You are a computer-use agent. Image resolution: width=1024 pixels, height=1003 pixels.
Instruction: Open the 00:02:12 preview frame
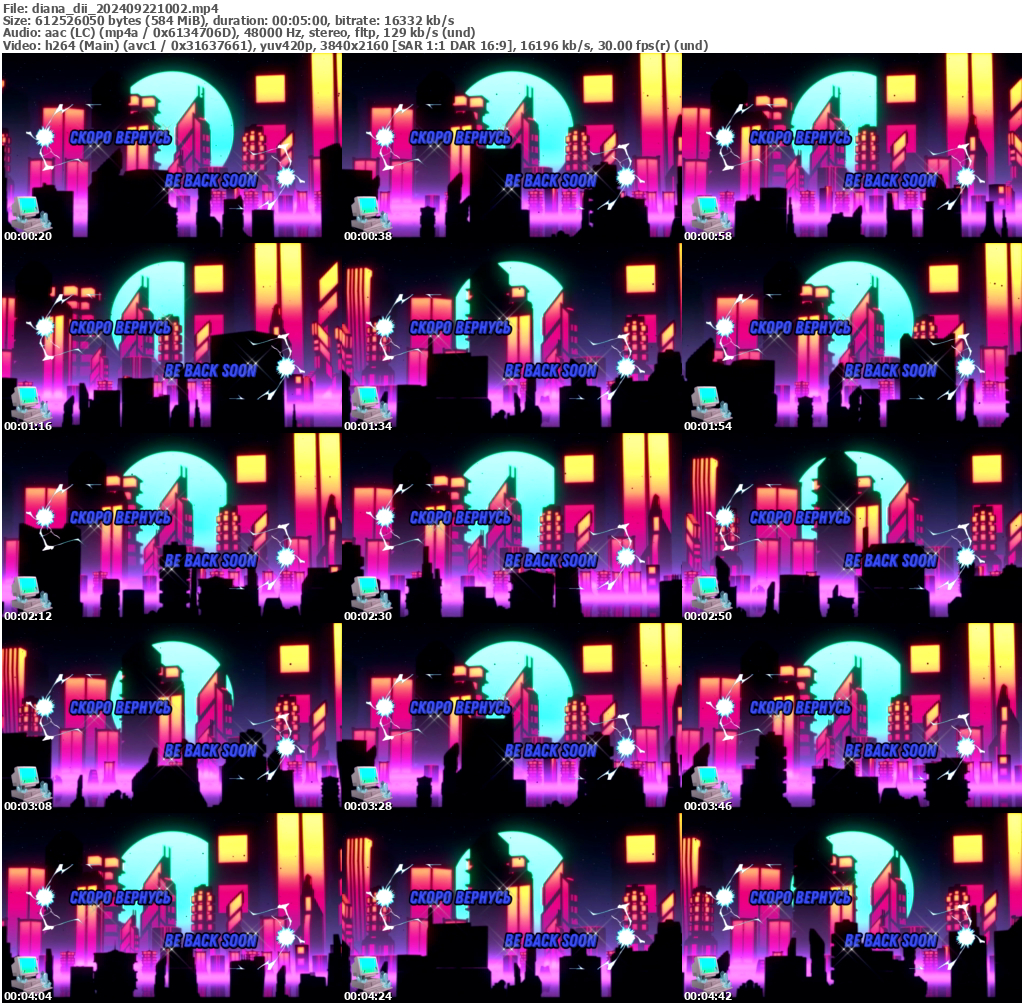pyautogui.click(x=171, y=527)
